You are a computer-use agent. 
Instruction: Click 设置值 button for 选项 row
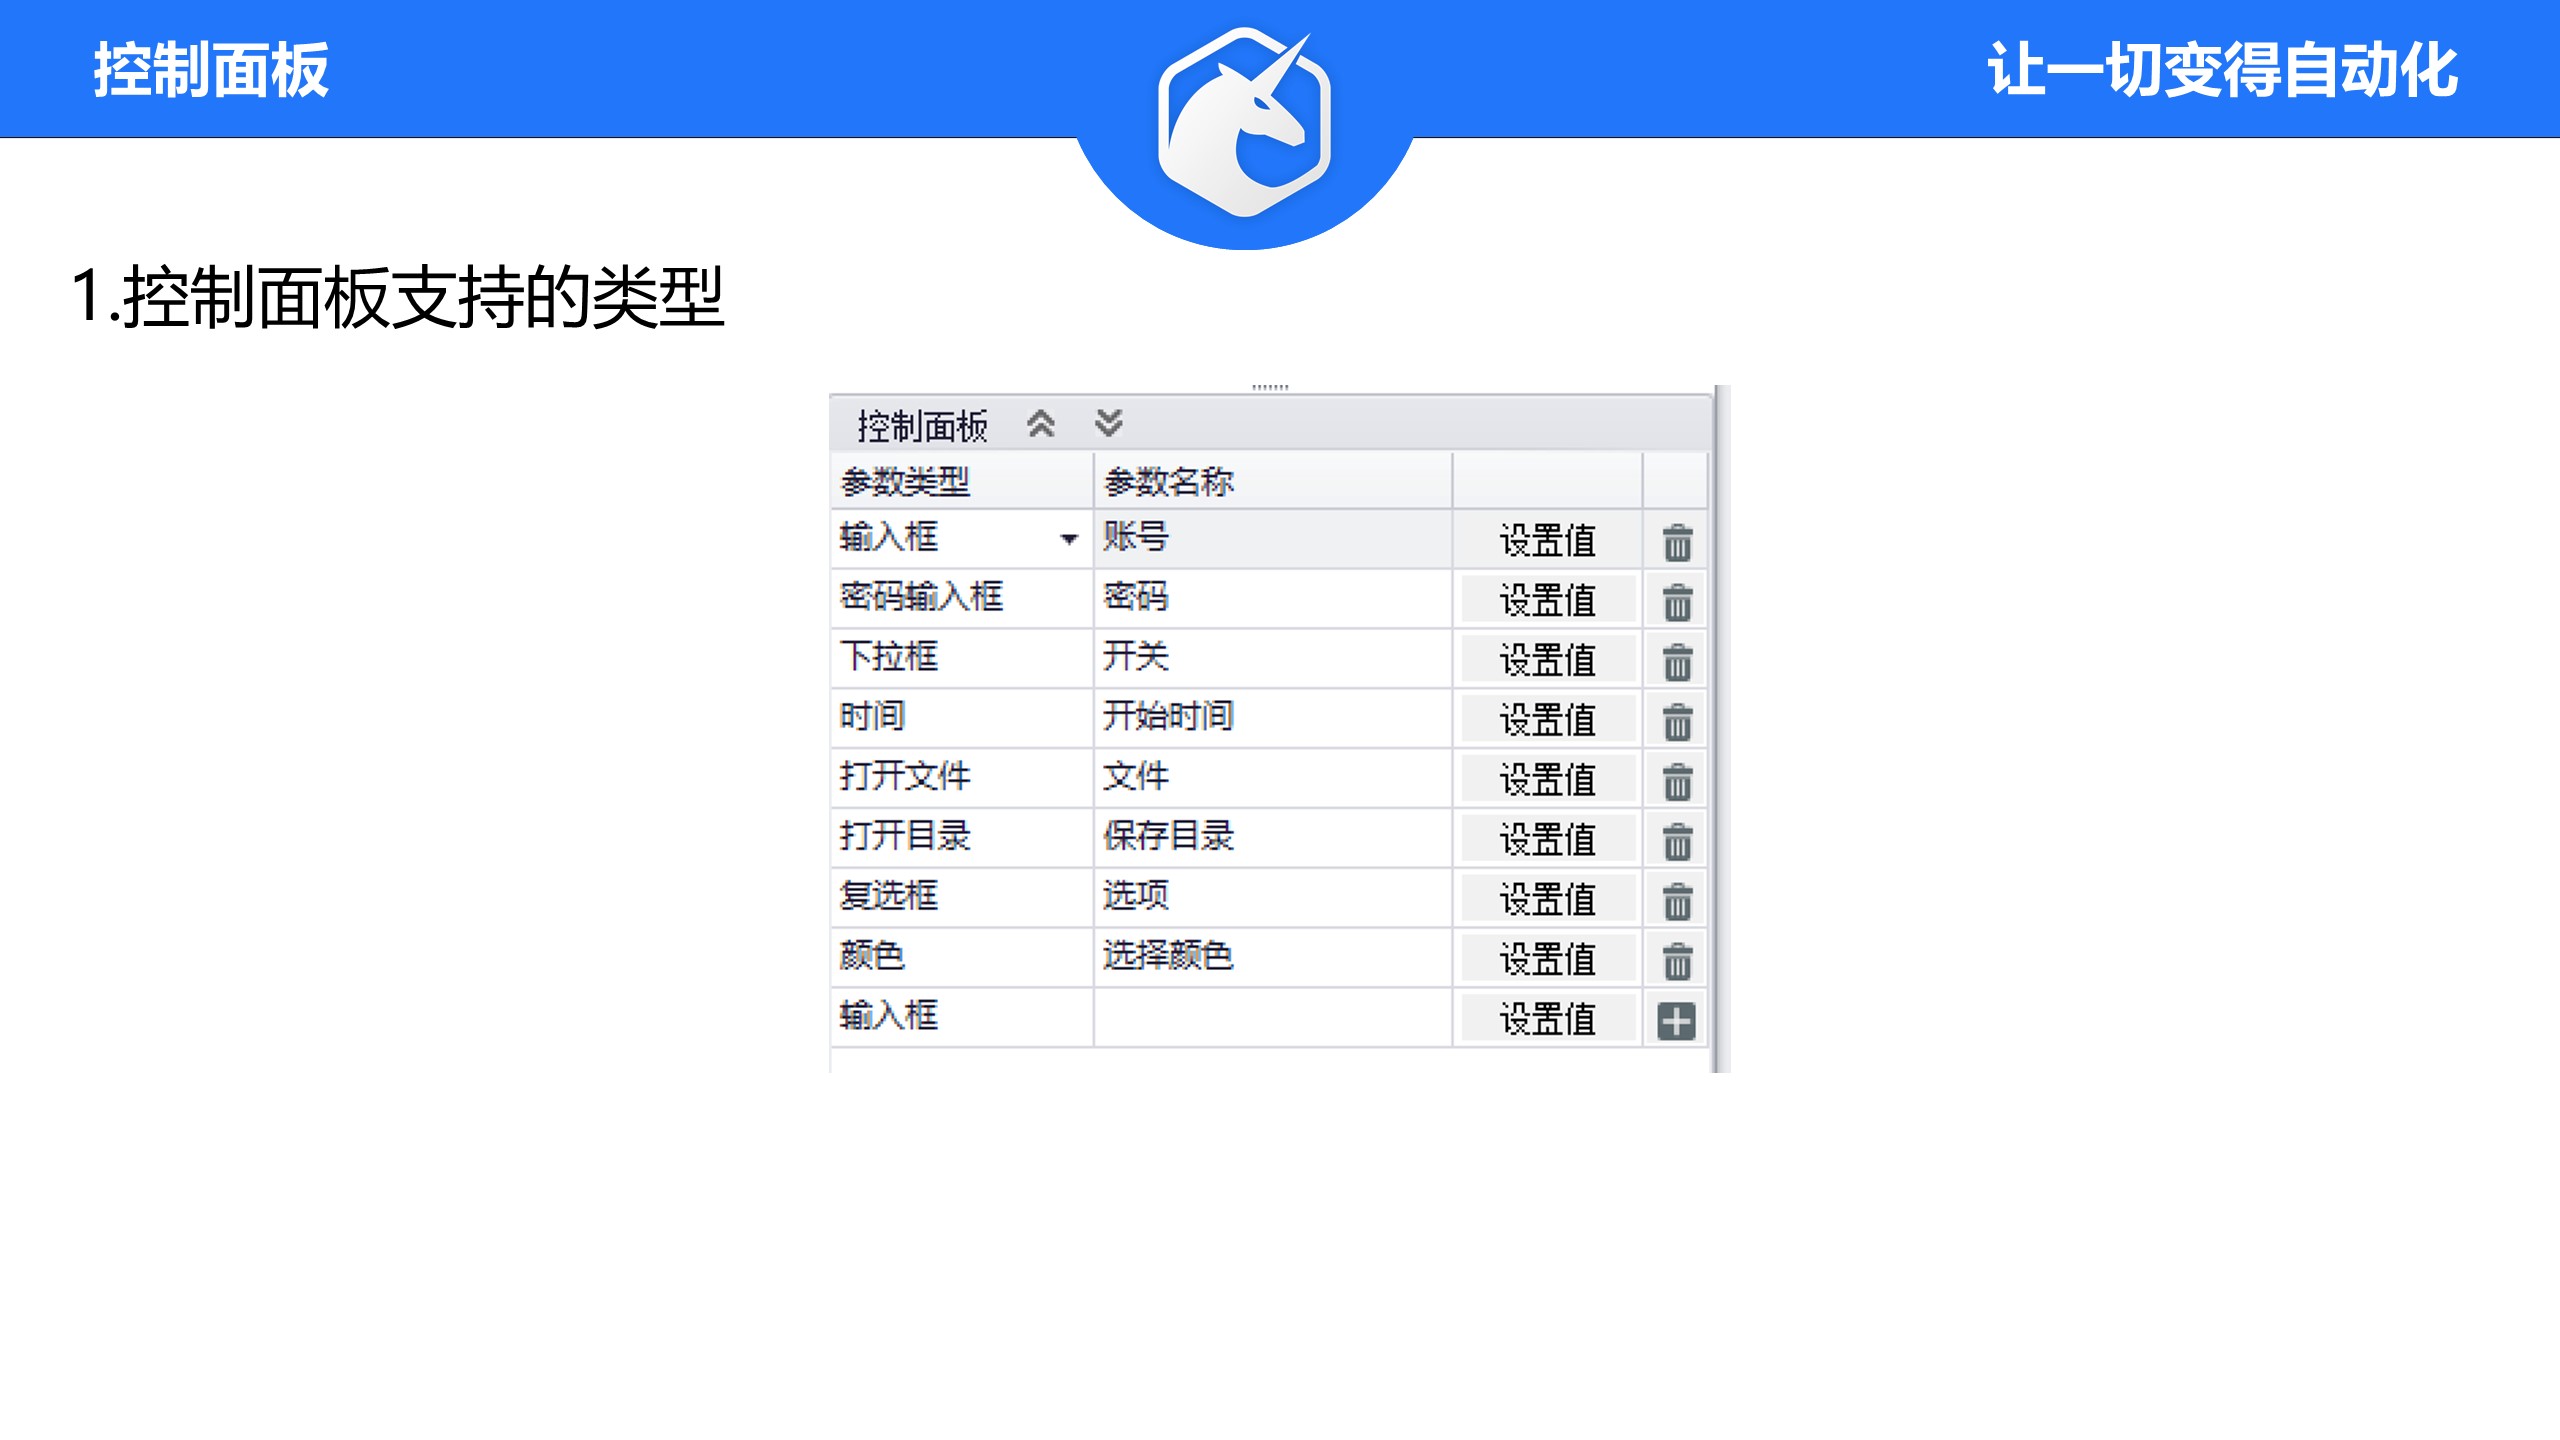coord(1547,899)
